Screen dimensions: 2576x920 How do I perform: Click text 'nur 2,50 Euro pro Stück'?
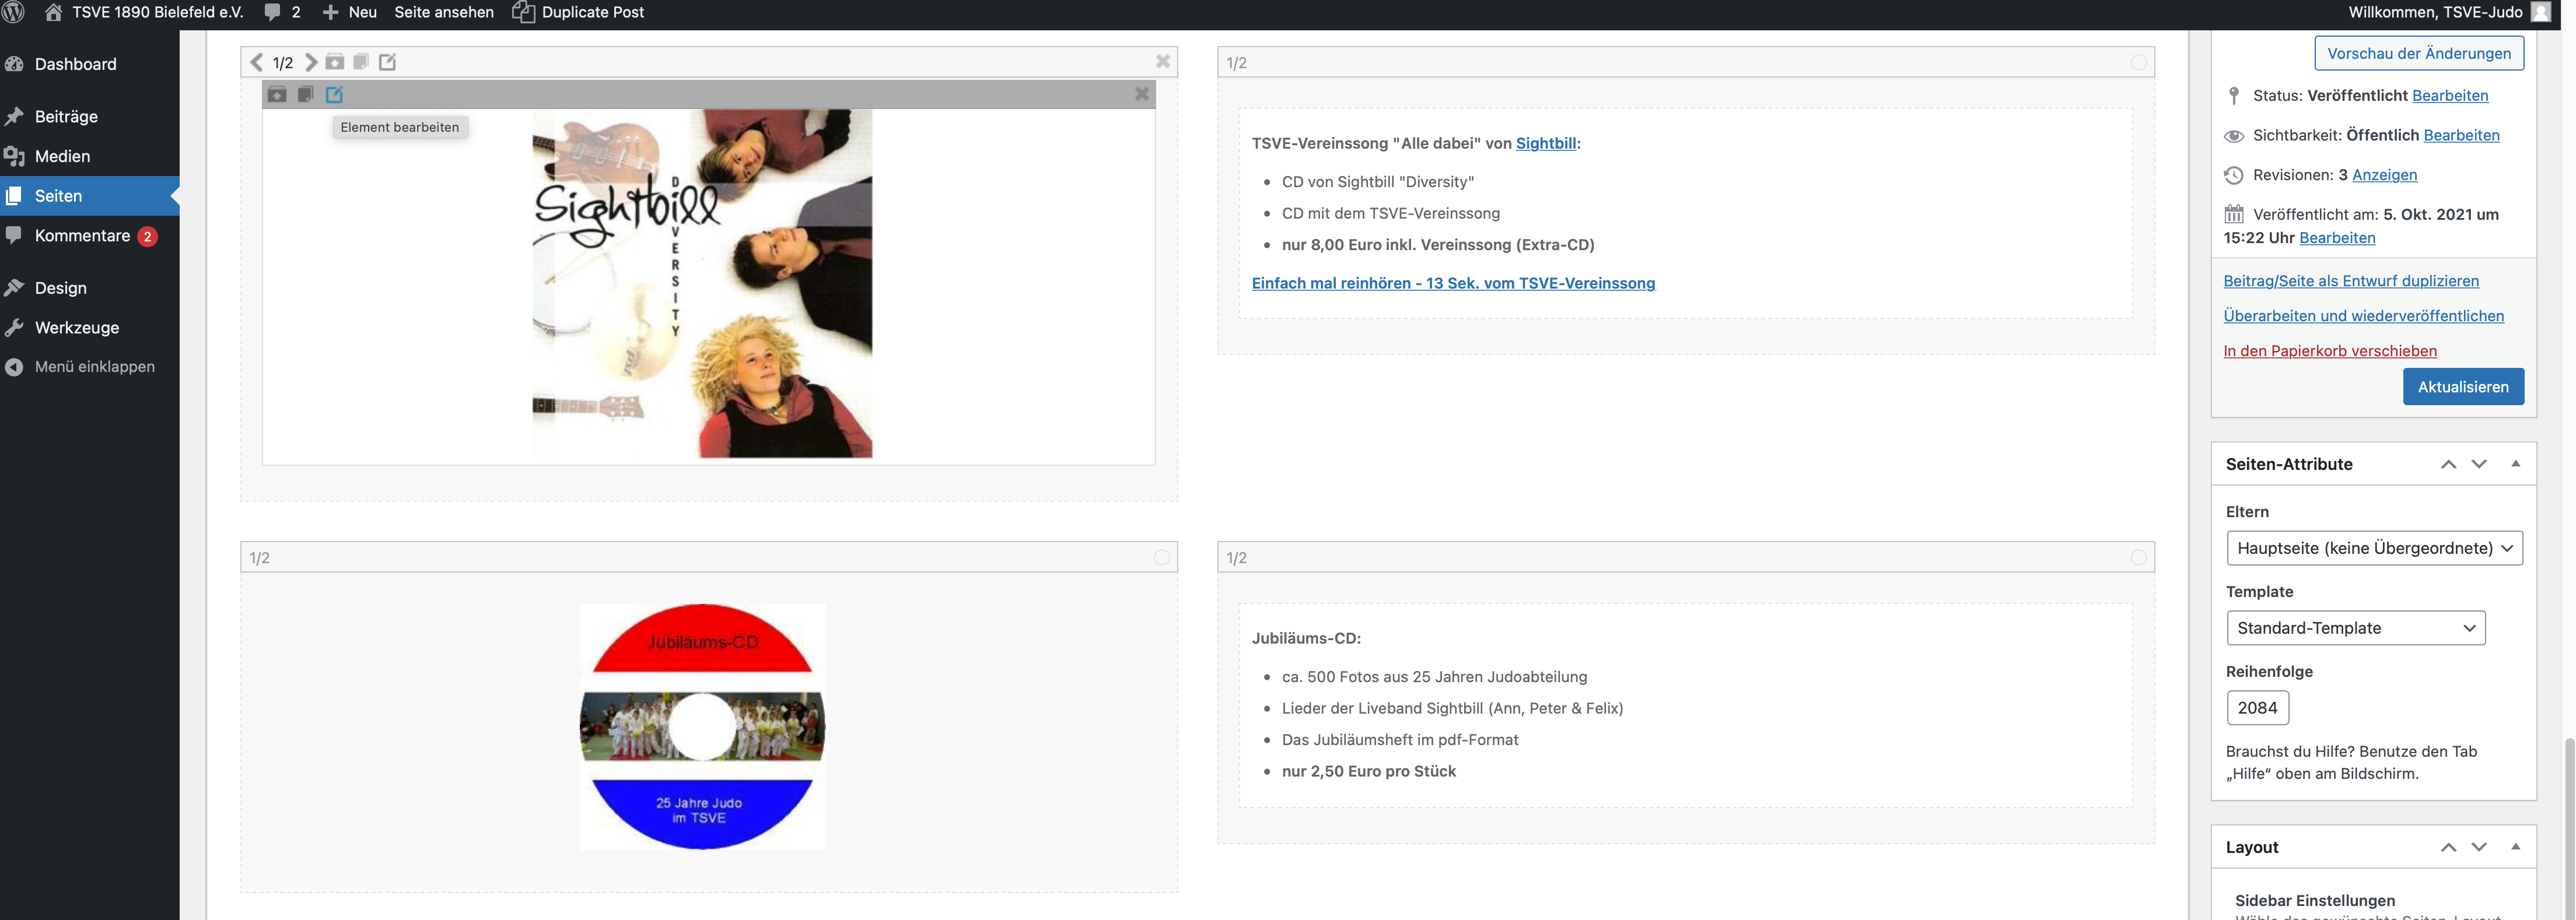pyautogui.click(x=1369, y=771)
